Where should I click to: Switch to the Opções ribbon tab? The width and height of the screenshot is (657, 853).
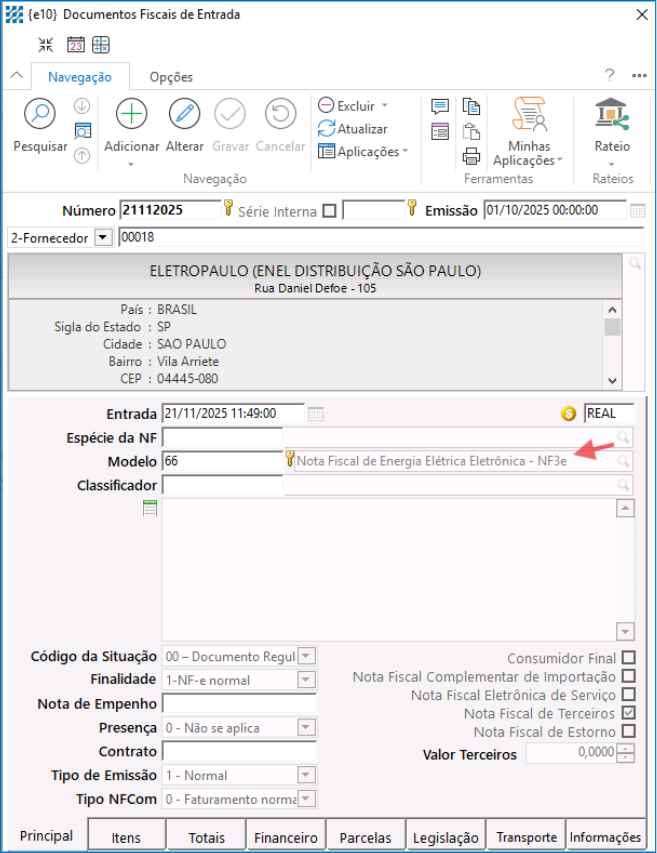pyautogui.click(x=171, y=77)
